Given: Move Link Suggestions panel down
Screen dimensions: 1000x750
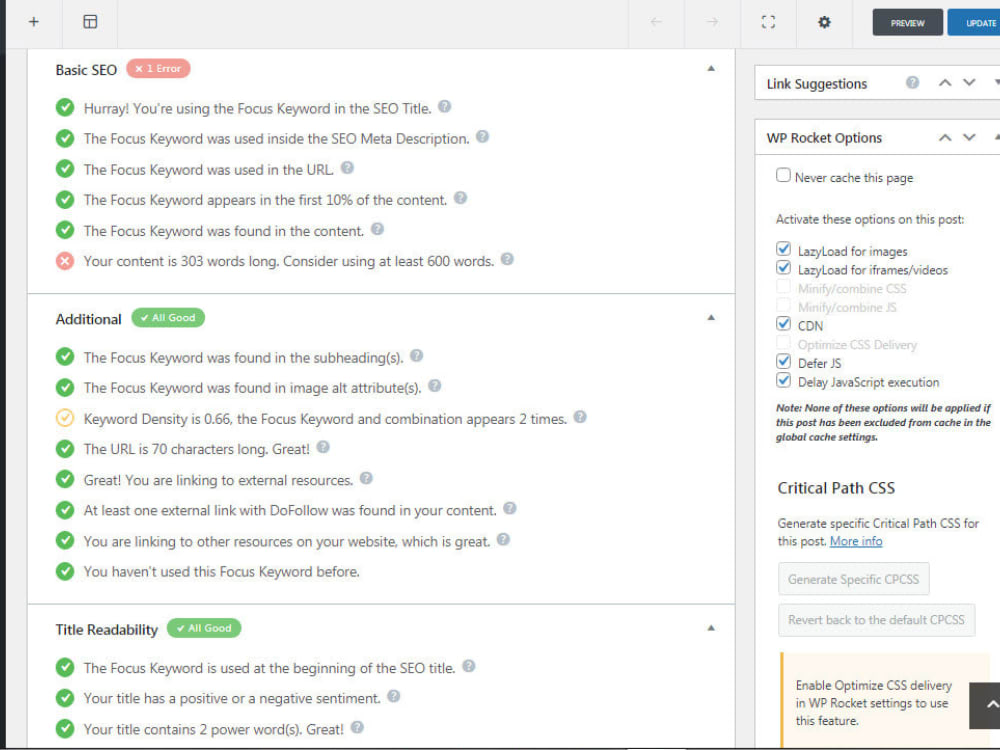Looking at the screenshot, I should pos(969,83).
